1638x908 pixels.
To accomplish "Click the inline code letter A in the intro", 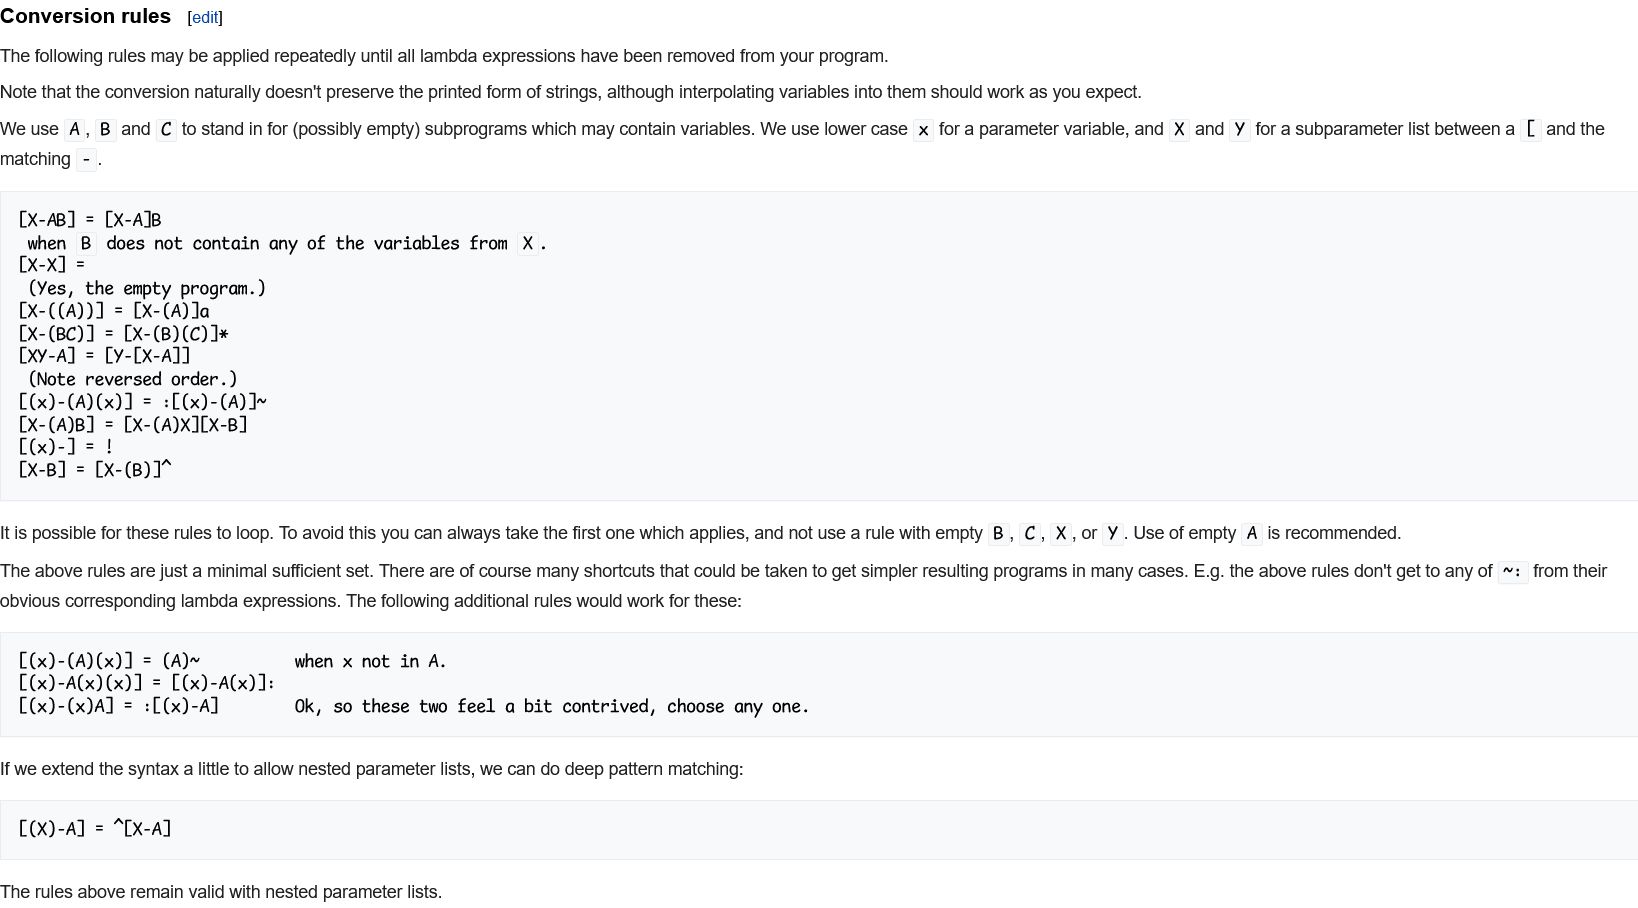I will click(x=74, y=130).
